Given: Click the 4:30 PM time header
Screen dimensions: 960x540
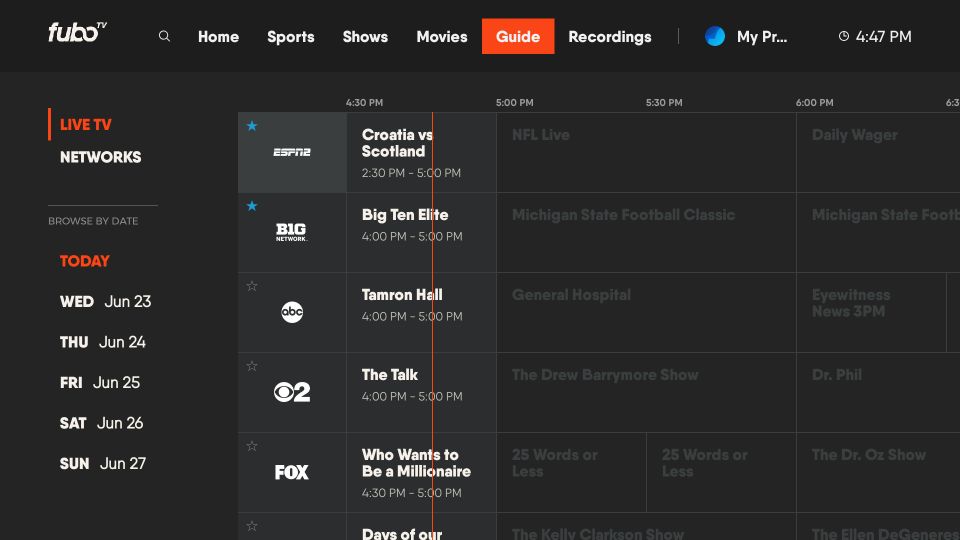Looking at the screenshot, I should (x=364, y=102).
